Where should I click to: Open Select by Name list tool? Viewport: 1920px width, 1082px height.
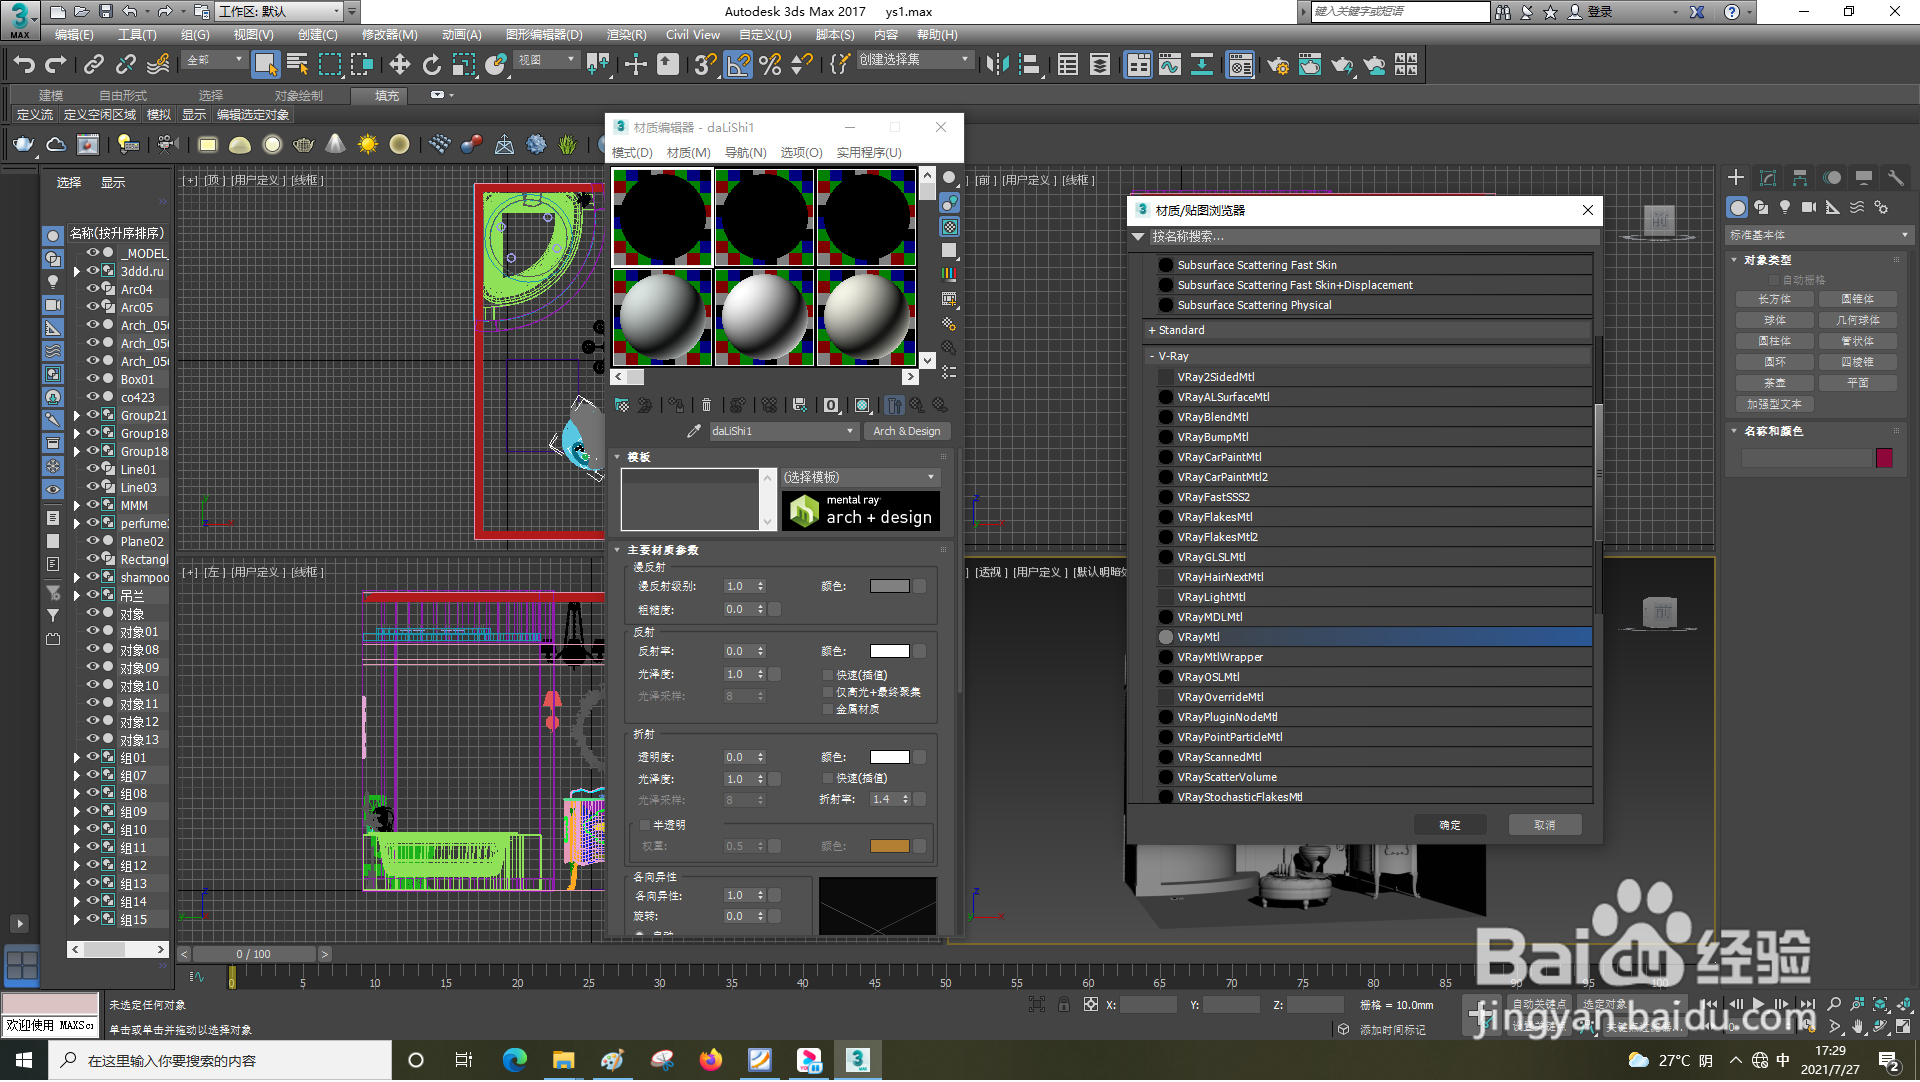click(x=297, y=65)
